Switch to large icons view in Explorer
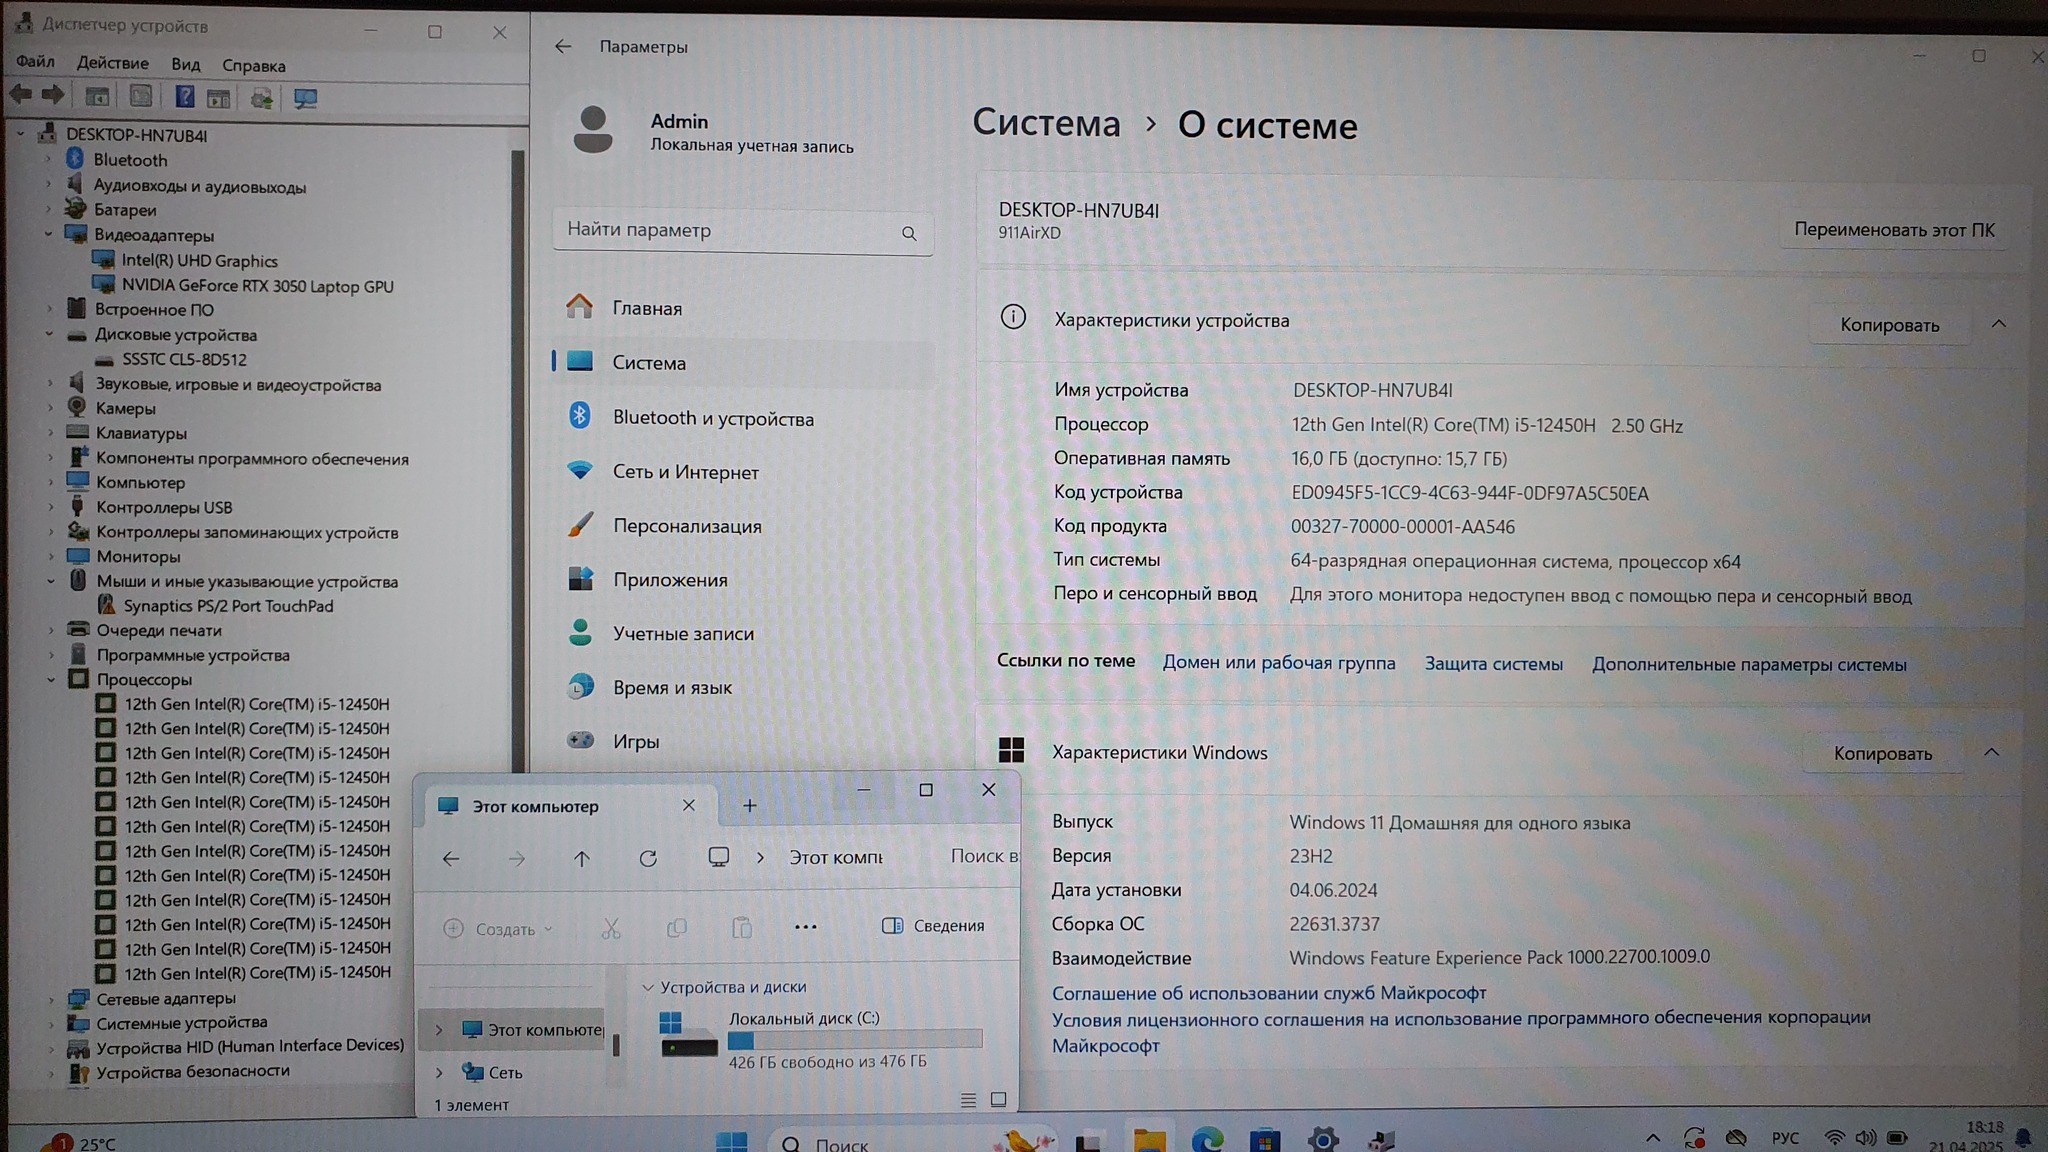The image size is (2048, 1152). (x=998, y=1100)
